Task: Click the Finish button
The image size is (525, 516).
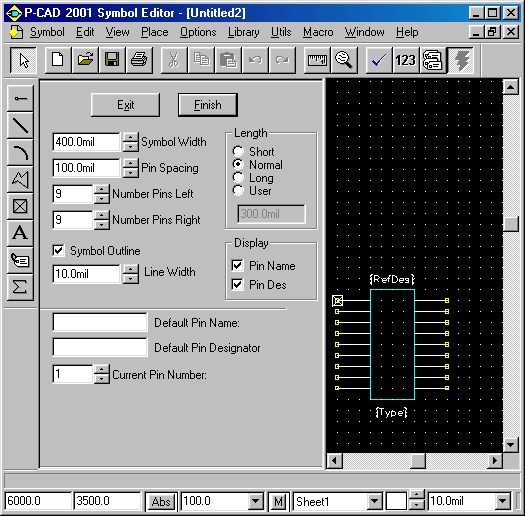Action: click(x=208, y=105)
